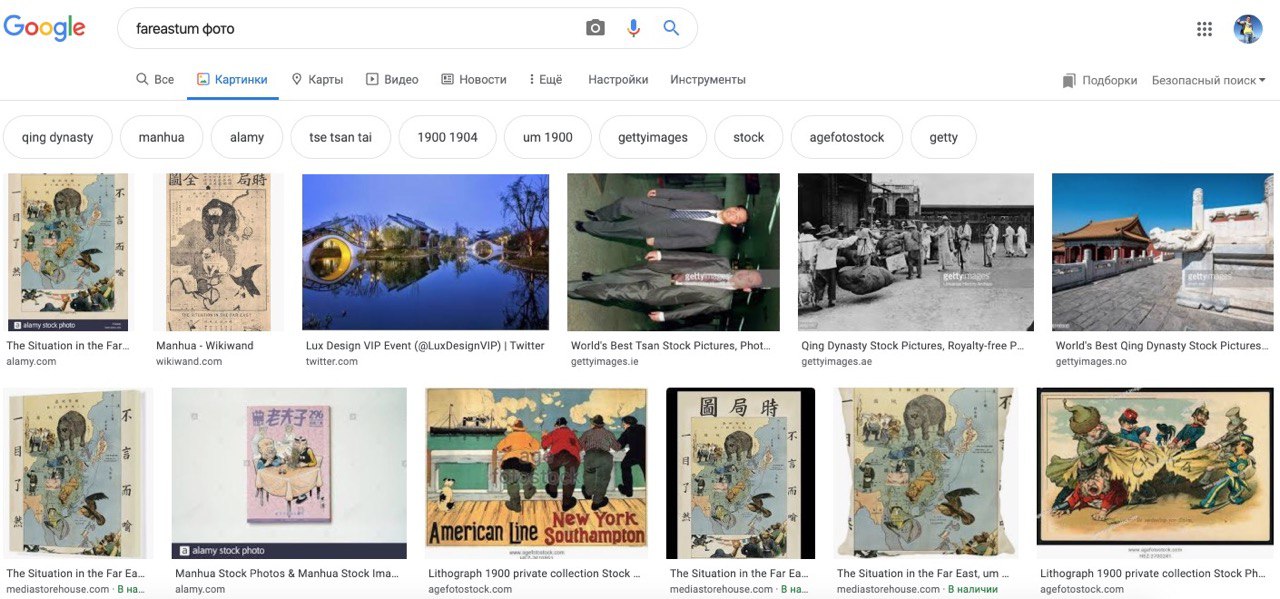The height and width of the screenshot is (599, 1280).
Task: Filter by 'alamy' chip
Action: pyautogui.click(x=247, y=138)
